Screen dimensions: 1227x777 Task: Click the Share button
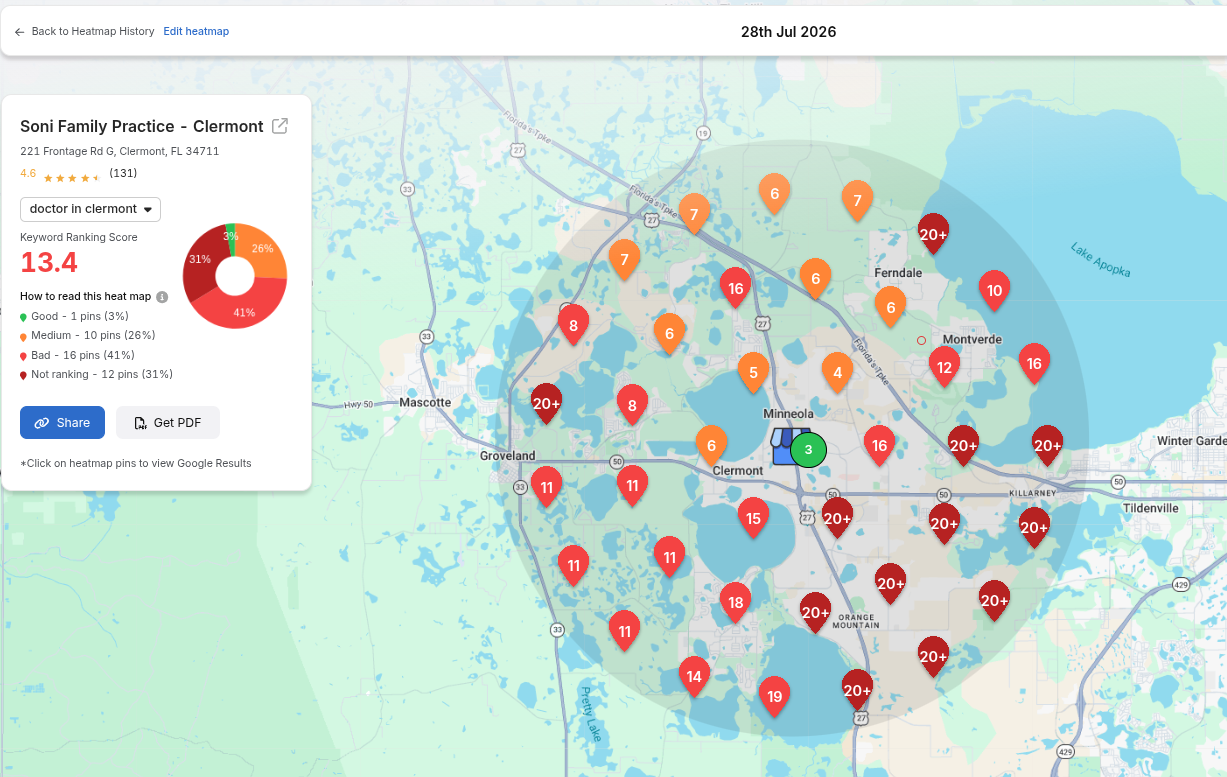coord(62,423)
